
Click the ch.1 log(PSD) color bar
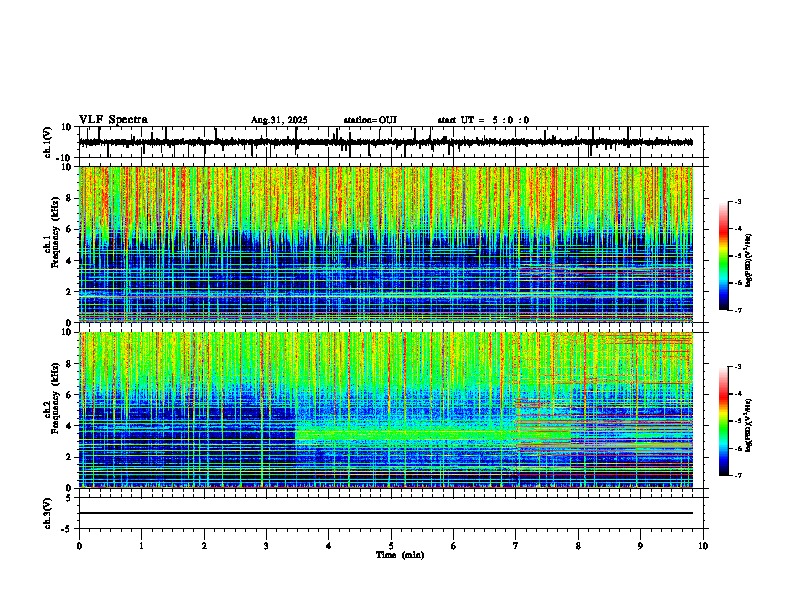point(724,256)
